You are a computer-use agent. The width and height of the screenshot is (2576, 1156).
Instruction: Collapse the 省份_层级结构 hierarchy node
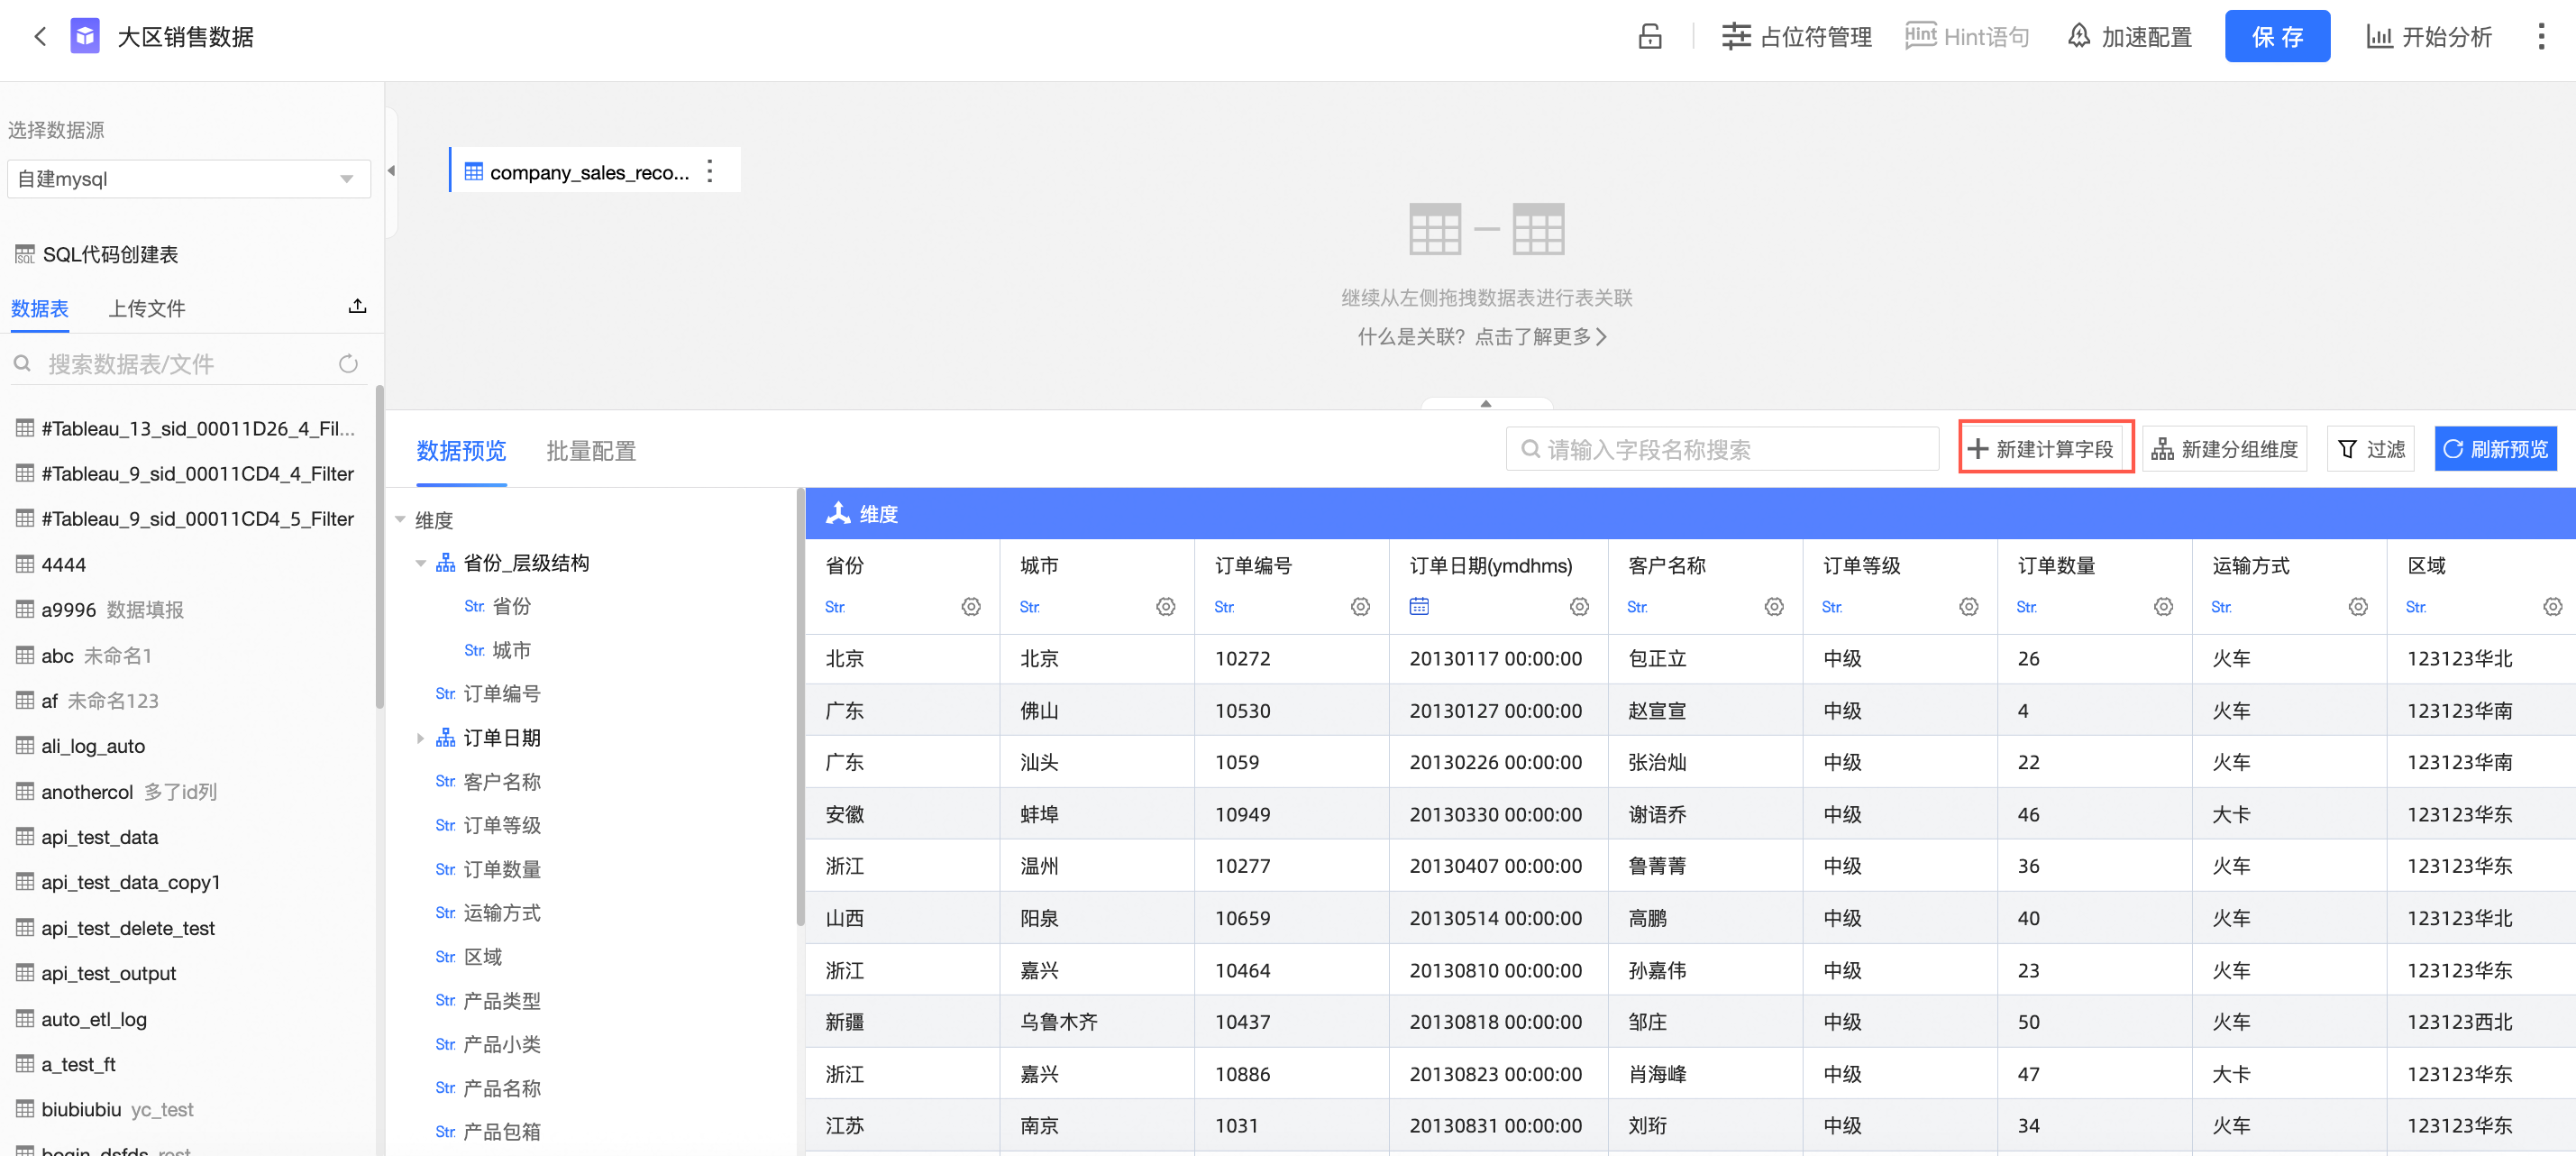[x=420, y=563]
